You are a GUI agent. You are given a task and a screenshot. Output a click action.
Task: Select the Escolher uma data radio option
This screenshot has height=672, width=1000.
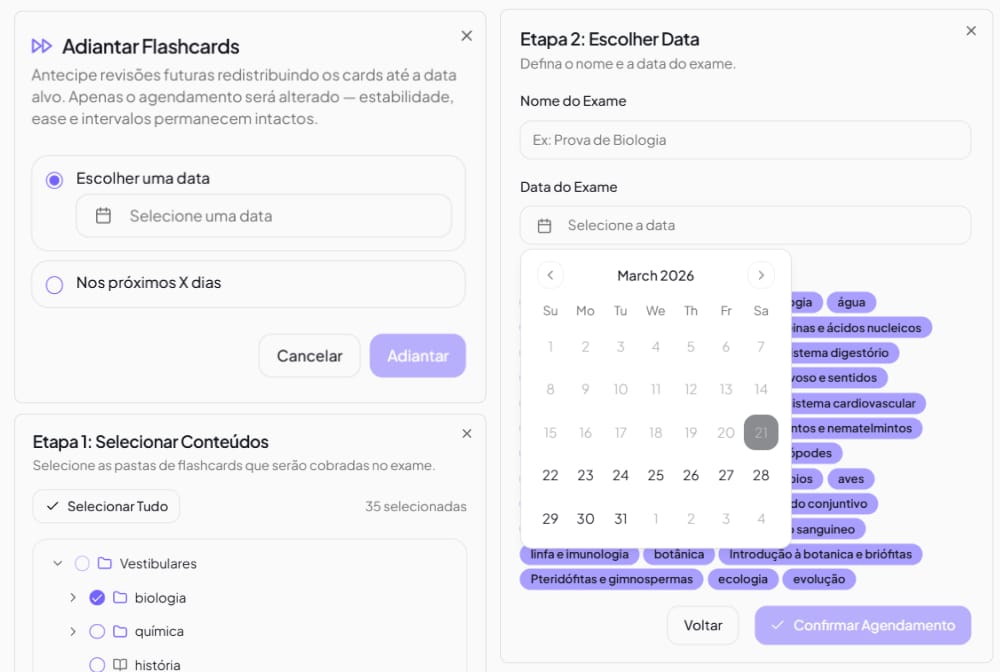[55, 180]
